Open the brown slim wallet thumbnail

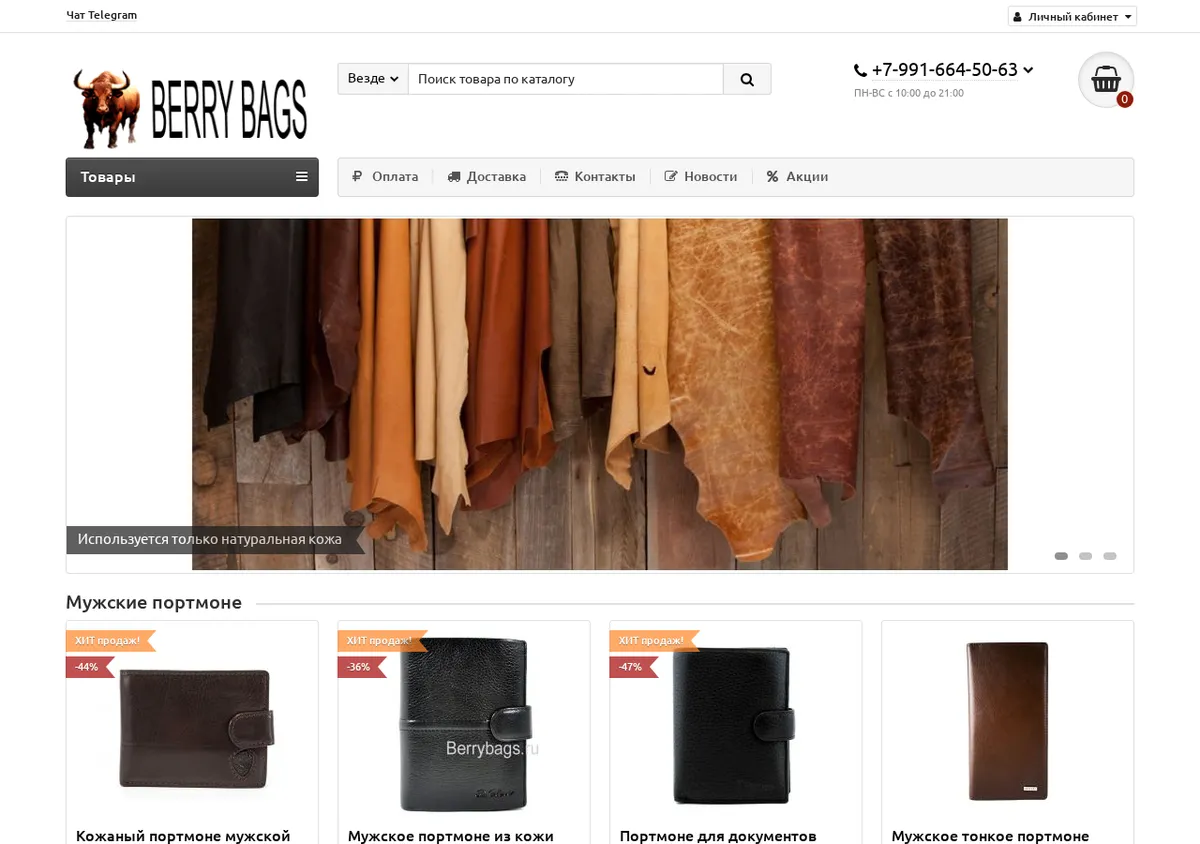click(1008, 721)
